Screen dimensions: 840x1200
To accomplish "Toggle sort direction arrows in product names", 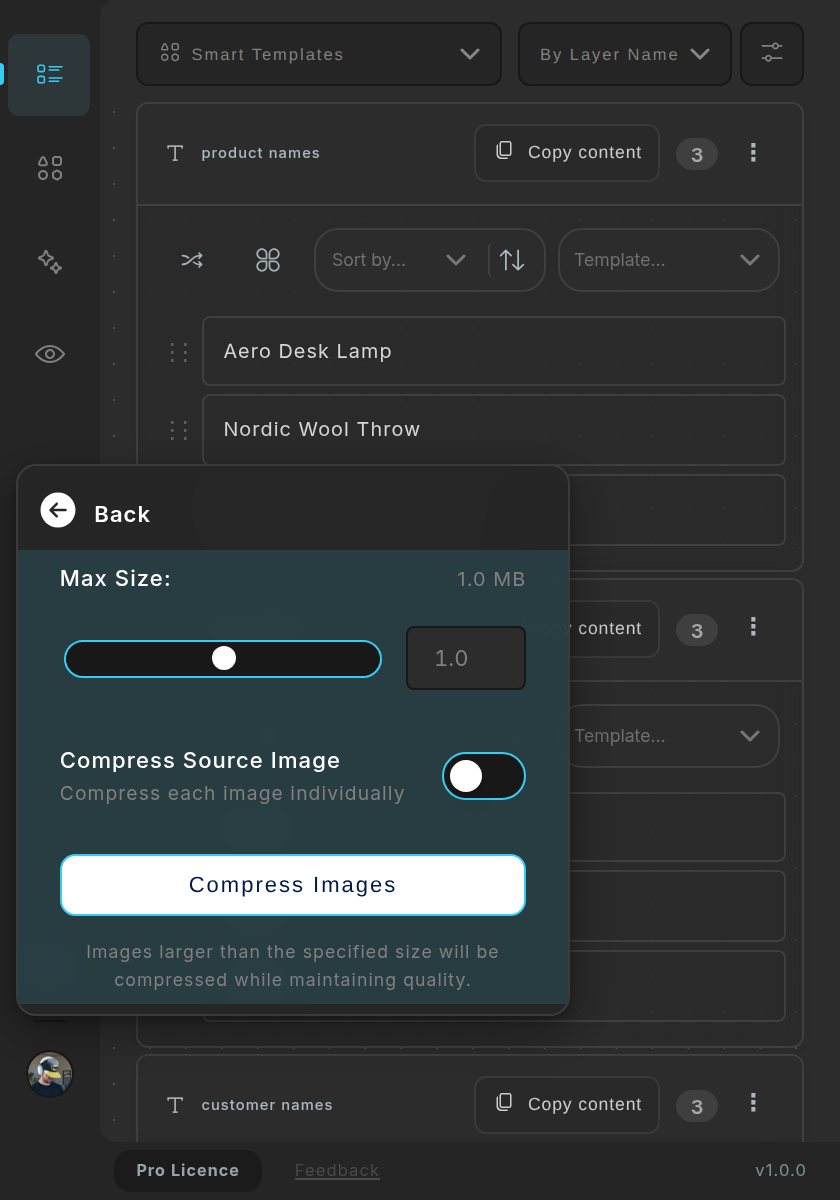I will click(513, 260).
